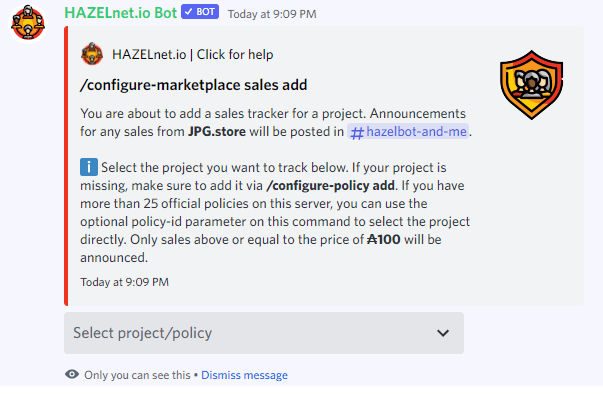Click the blue info icon
This screenshot has width=603, height=405.
pyautogui.click(x=89, y=165)
